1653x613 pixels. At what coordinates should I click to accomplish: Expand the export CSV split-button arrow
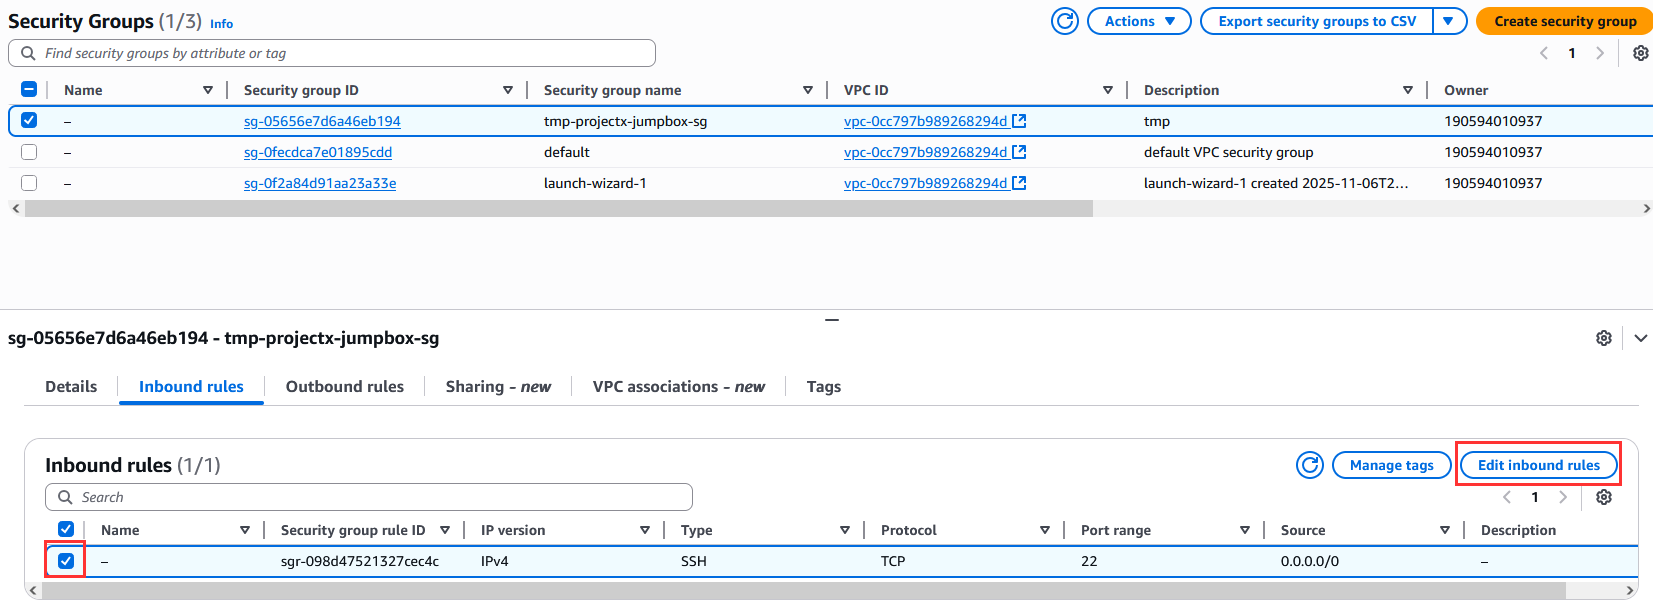(x=1448, y=21)
